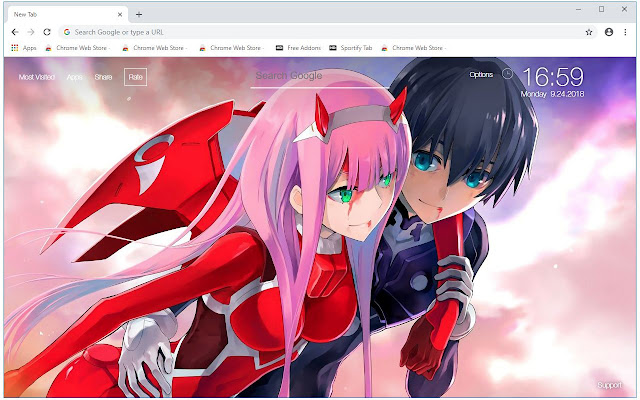Click the Rate button
640x400 pixels.
point(136,77)
